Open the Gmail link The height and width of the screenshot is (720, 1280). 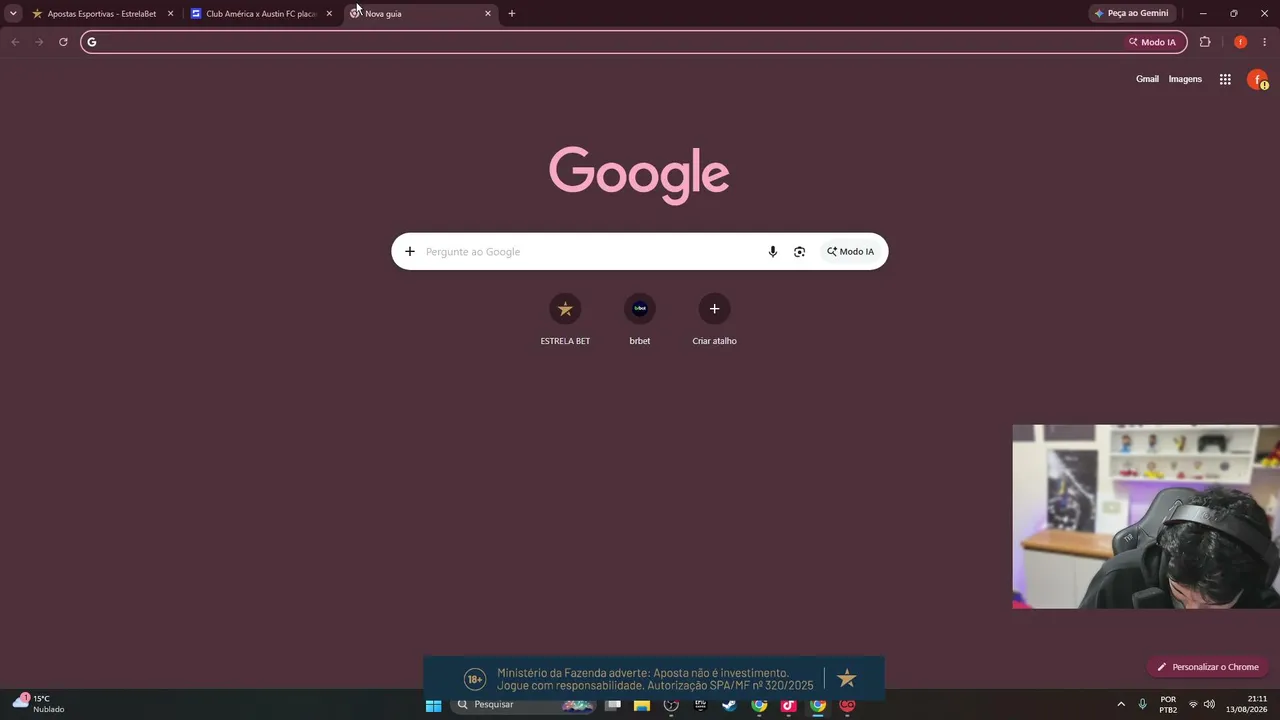(1147, 79)
